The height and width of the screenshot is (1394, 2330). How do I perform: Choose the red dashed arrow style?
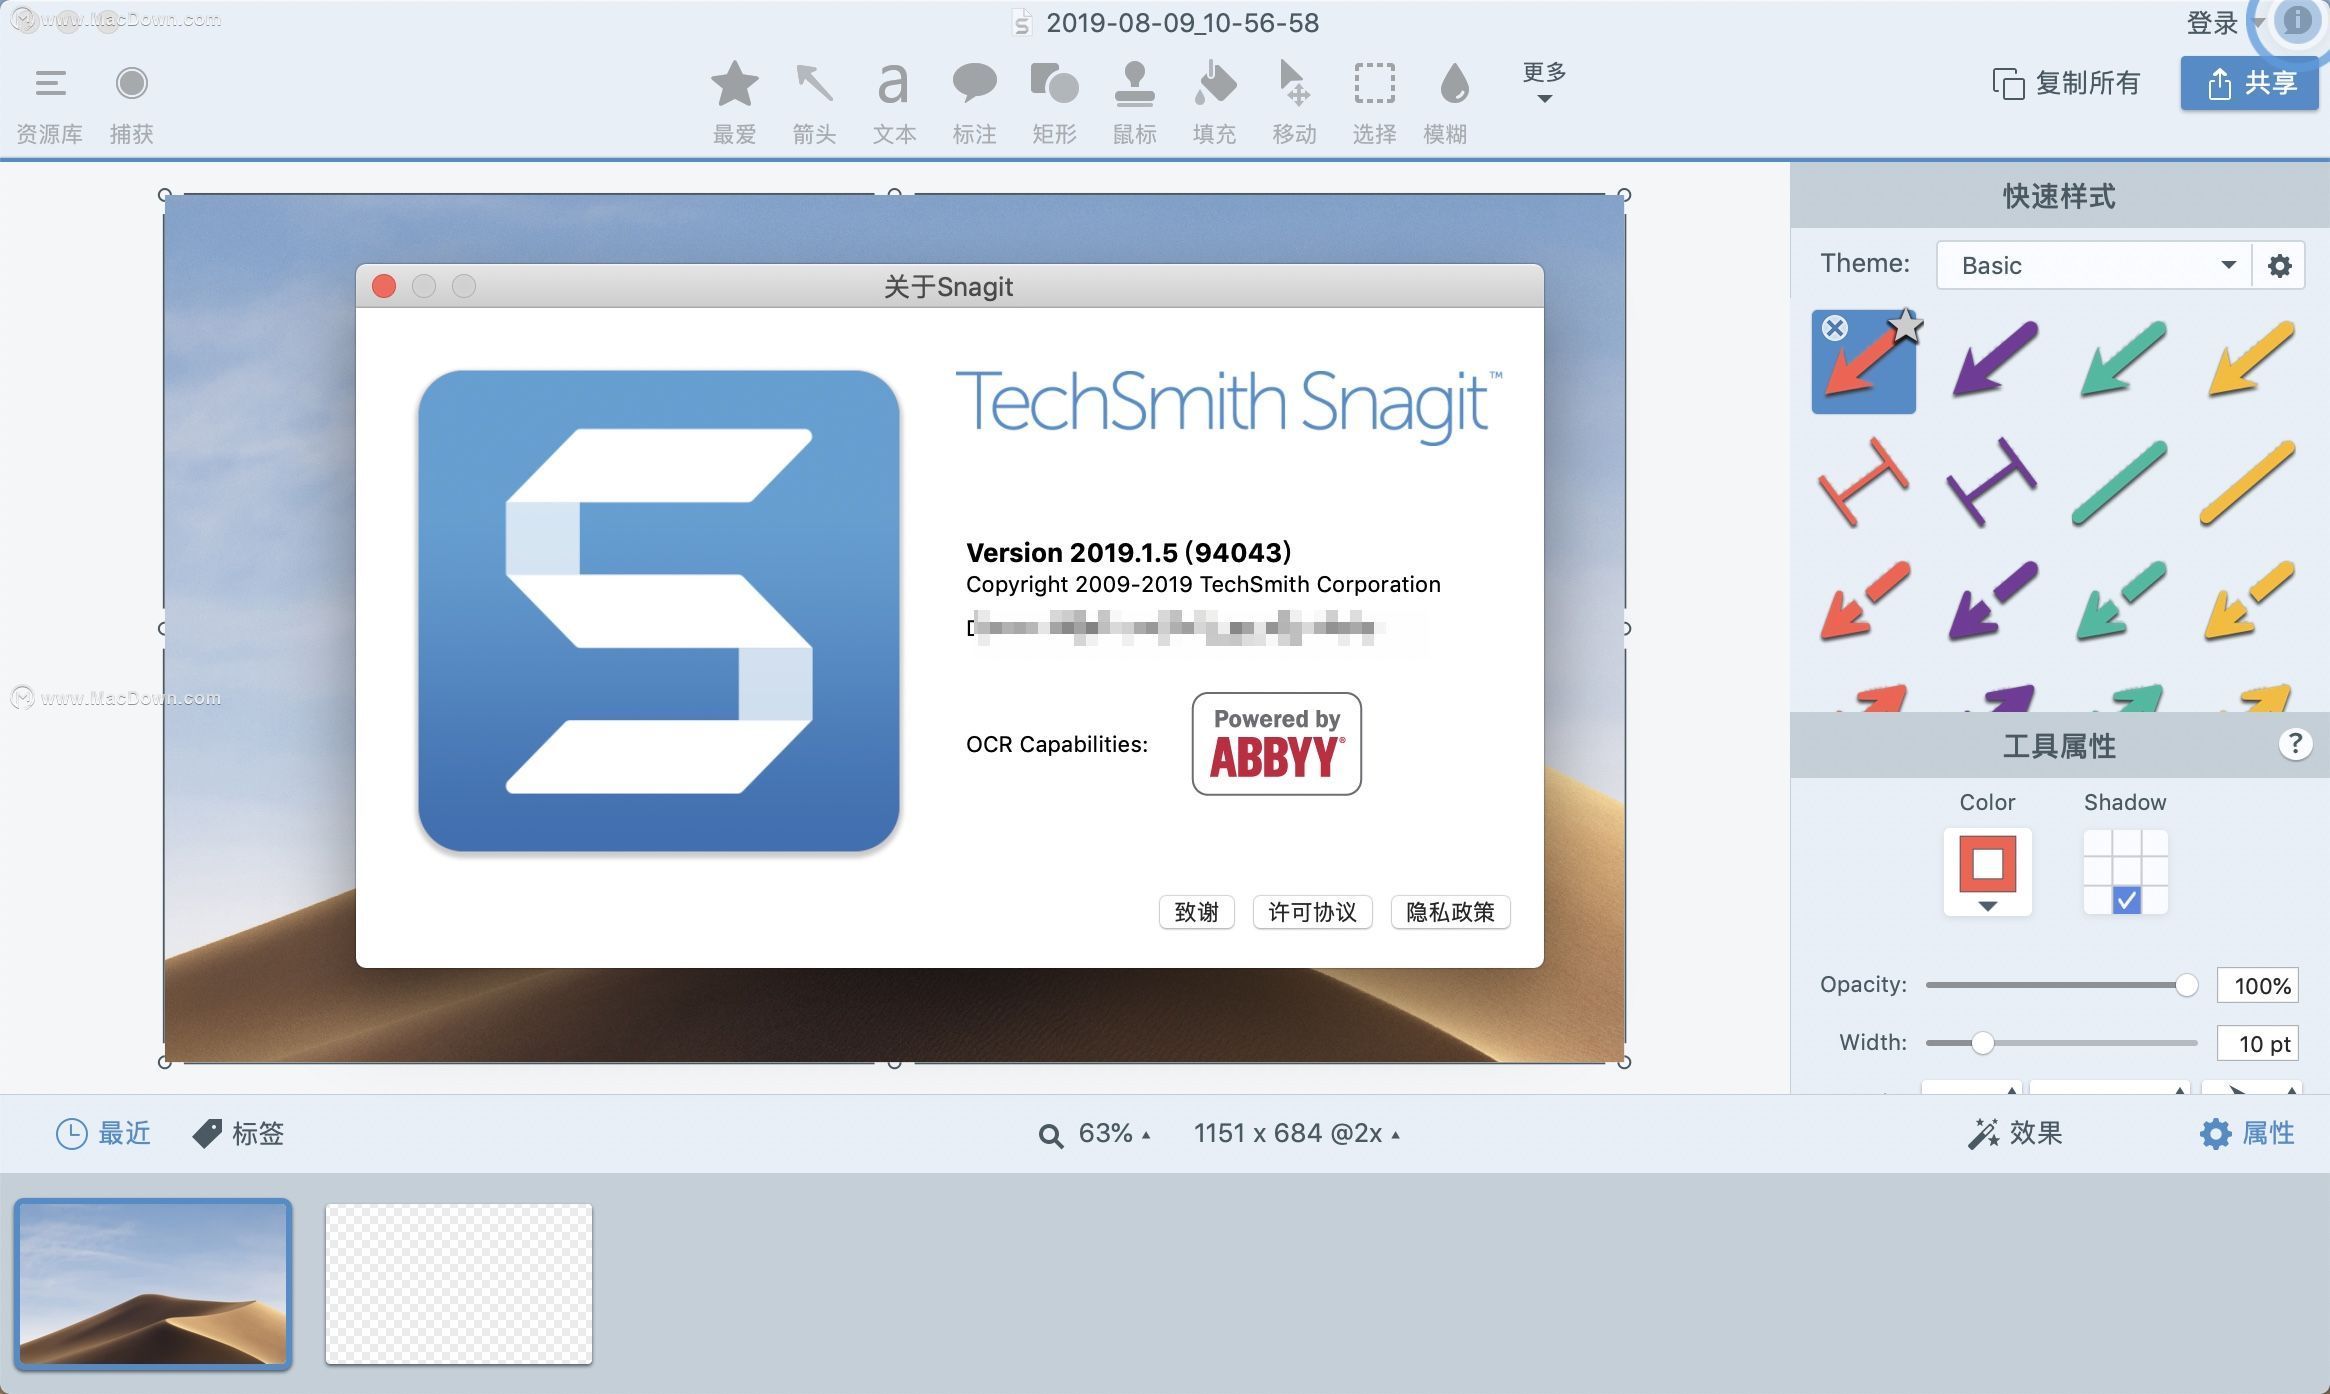(x=1865, y=600)
